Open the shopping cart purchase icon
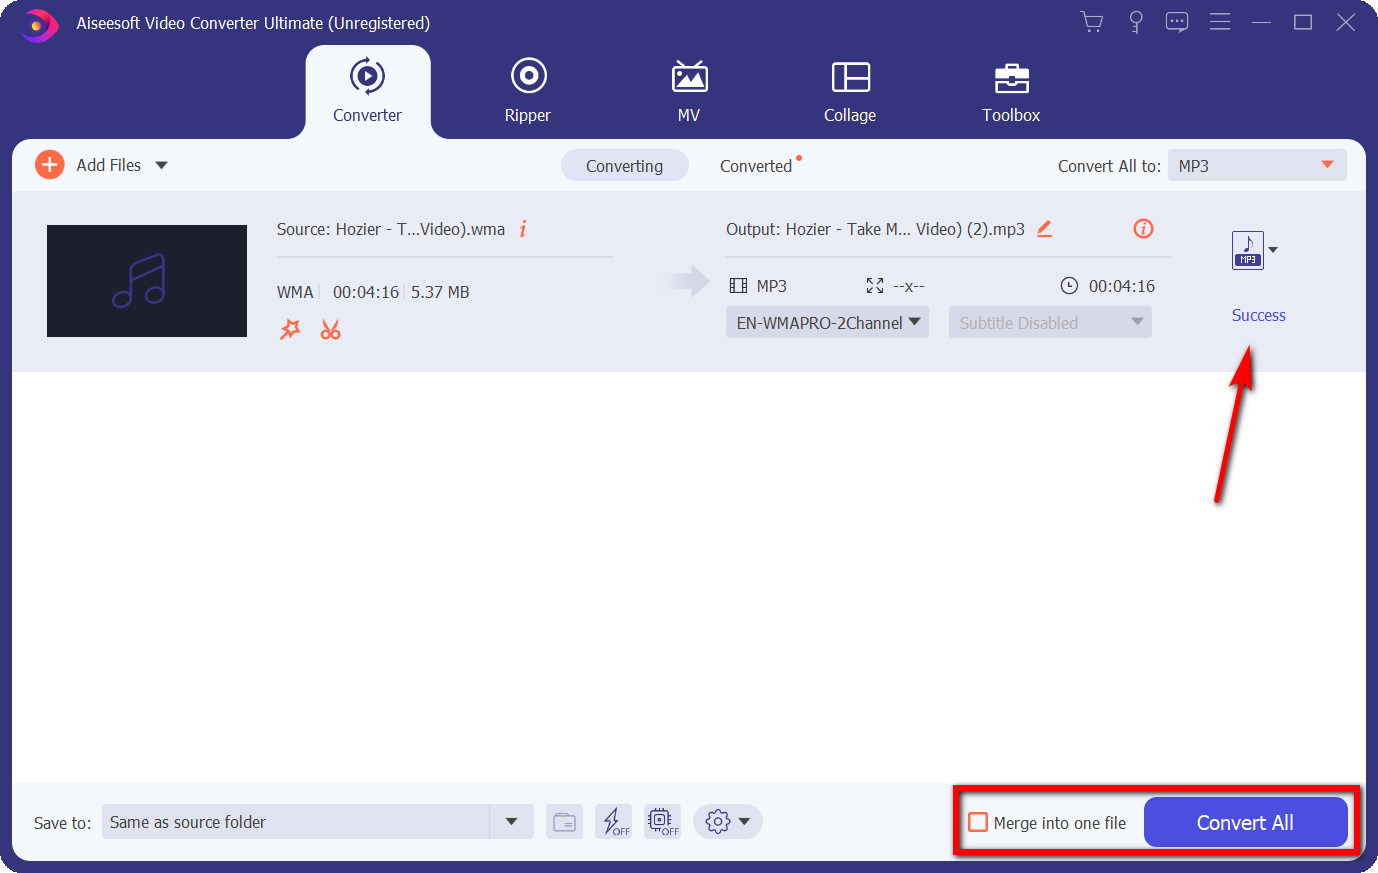The width and height of the screenshot is (1378, 873). [x=1092, y=22]
